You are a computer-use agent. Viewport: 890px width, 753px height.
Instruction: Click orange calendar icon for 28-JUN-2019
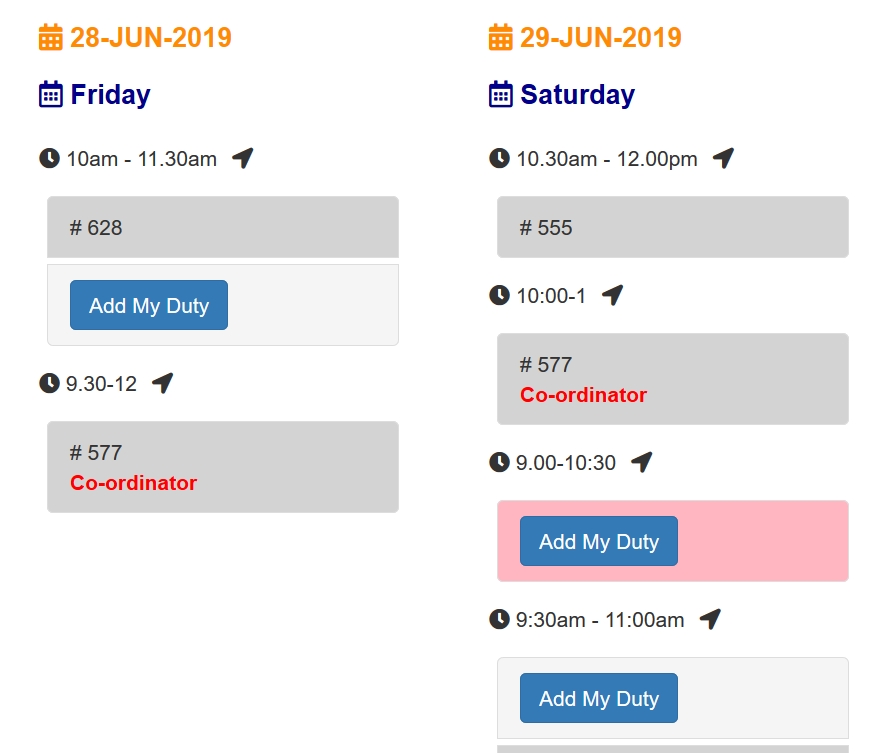point(50,38)
